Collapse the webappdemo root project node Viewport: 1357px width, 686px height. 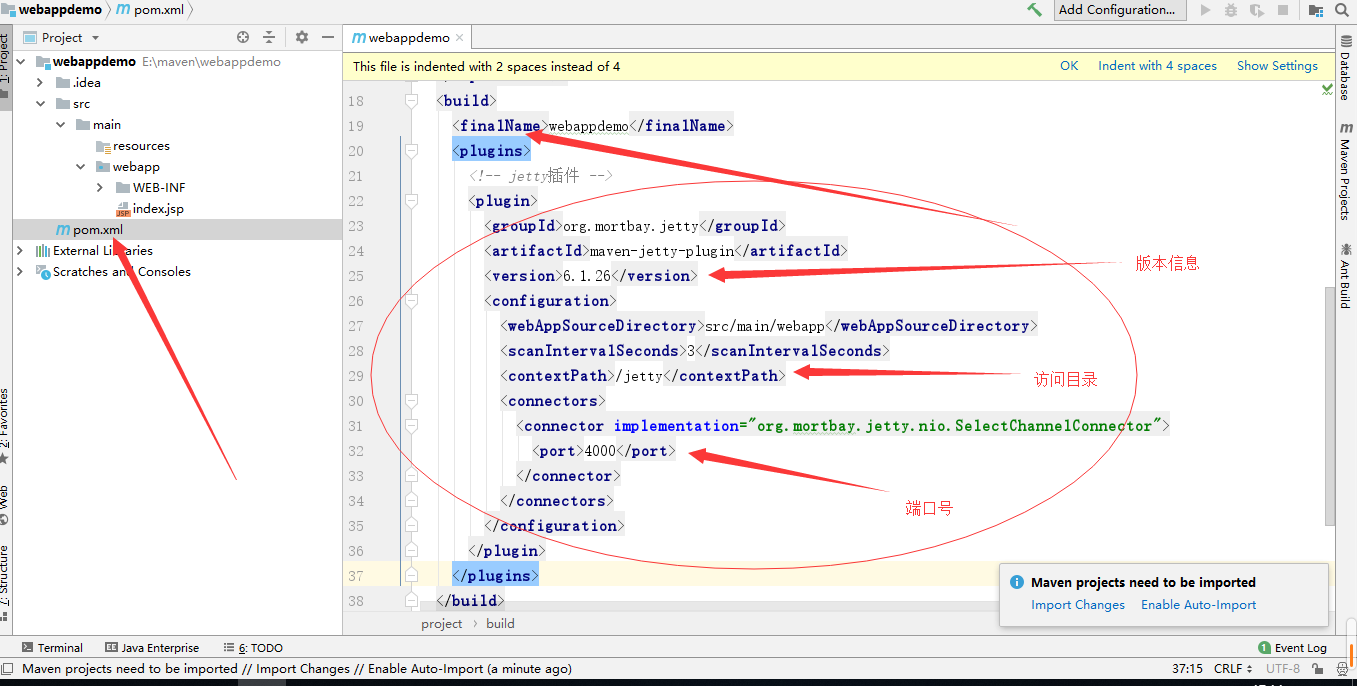pos(21,62)
